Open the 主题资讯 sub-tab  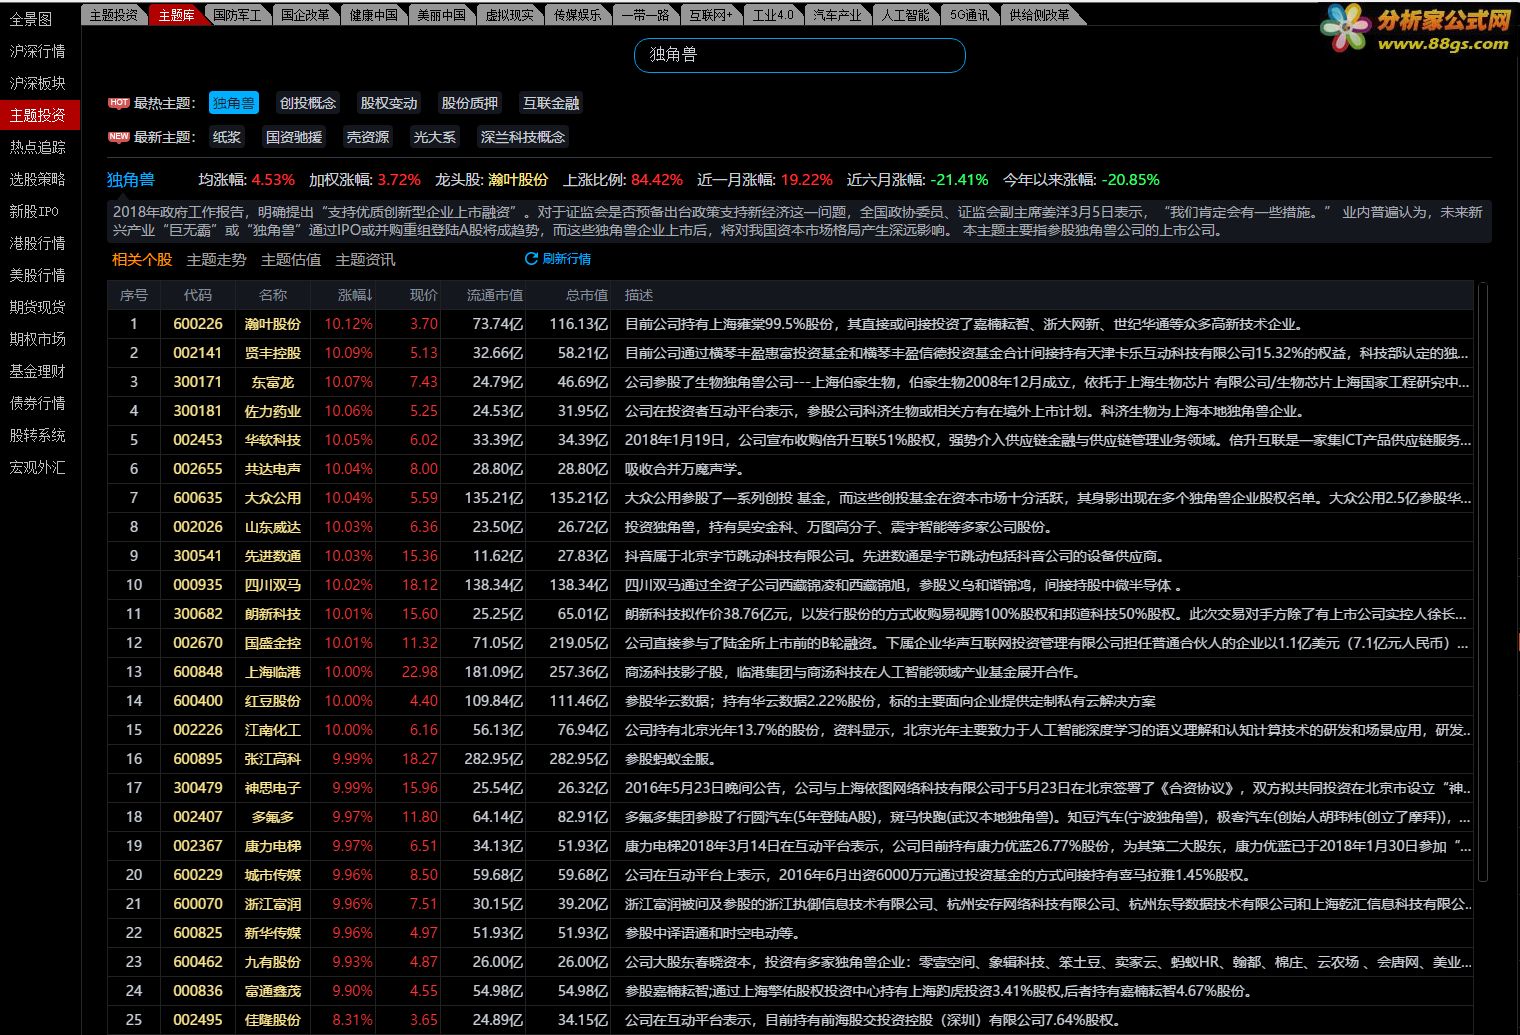click(x=365, y=260)
